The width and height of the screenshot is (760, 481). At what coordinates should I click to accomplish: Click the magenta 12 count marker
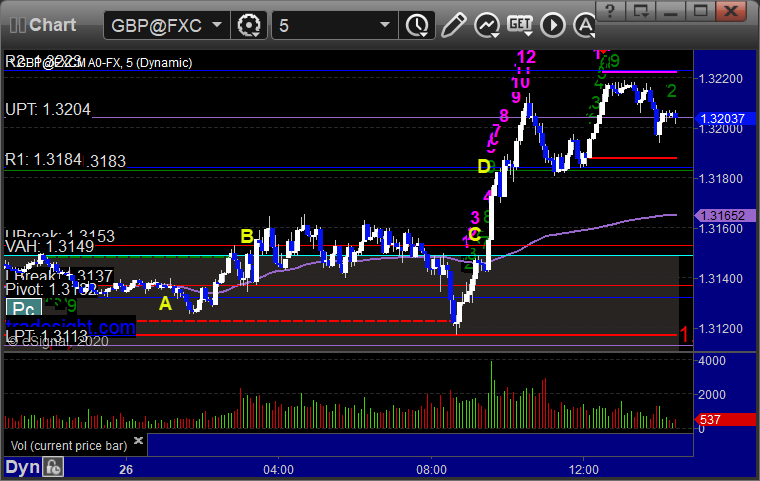526,57
